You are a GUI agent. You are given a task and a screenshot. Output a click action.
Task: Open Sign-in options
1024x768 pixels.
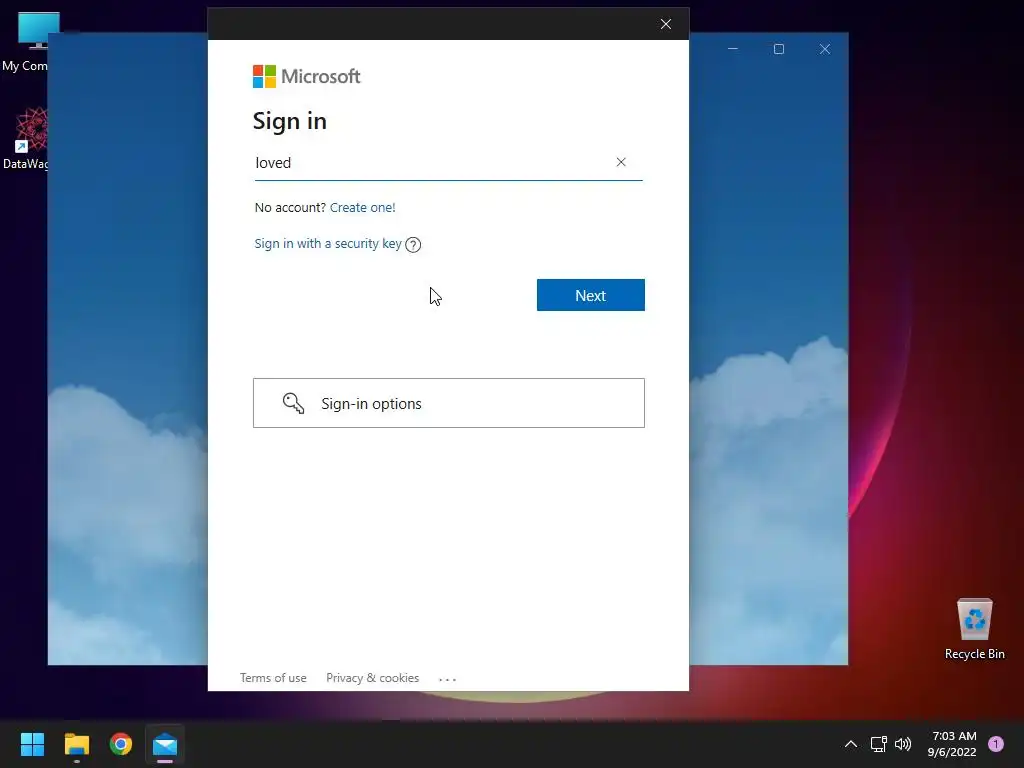pyautogui.click(x=449, y=403)
